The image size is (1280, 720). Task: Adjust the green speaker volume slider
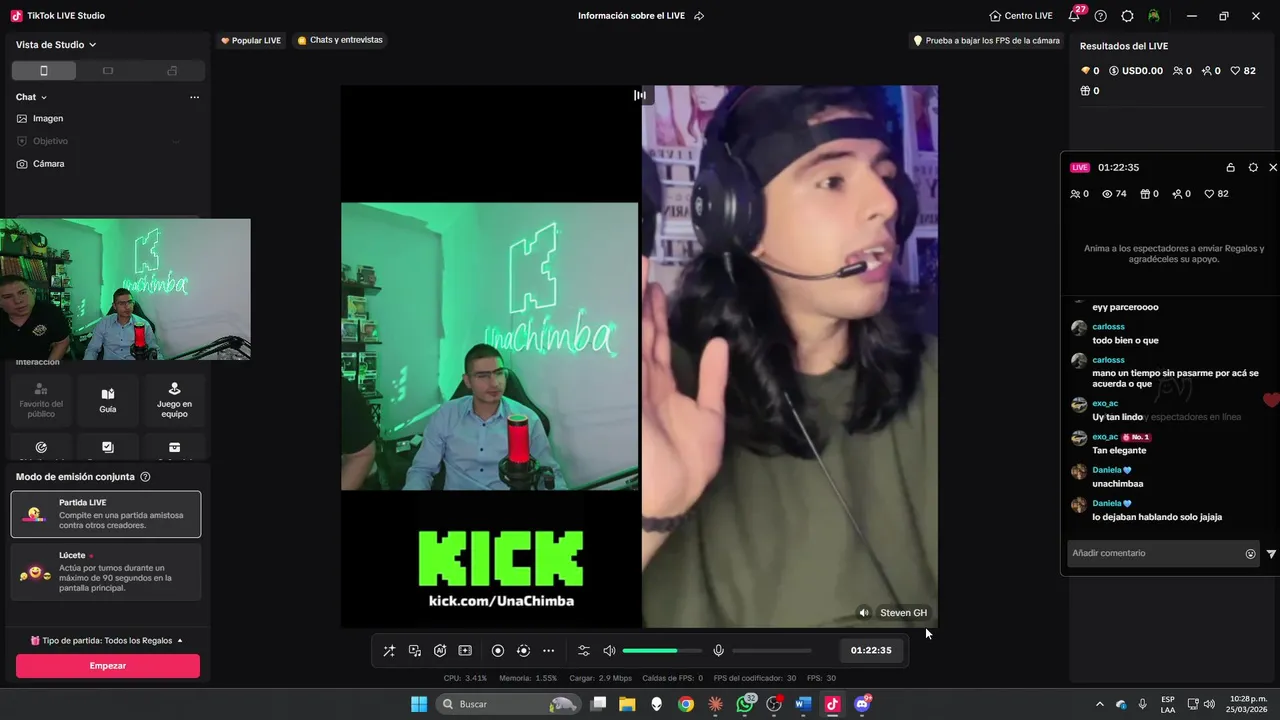662,651
